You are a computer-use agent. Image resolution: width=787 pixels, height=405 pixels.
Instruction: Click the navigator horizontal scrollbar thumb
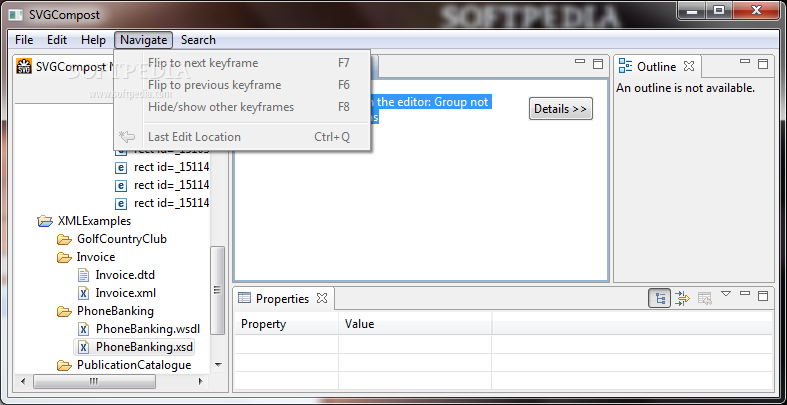pyautogui.click(x=94, y=382)
